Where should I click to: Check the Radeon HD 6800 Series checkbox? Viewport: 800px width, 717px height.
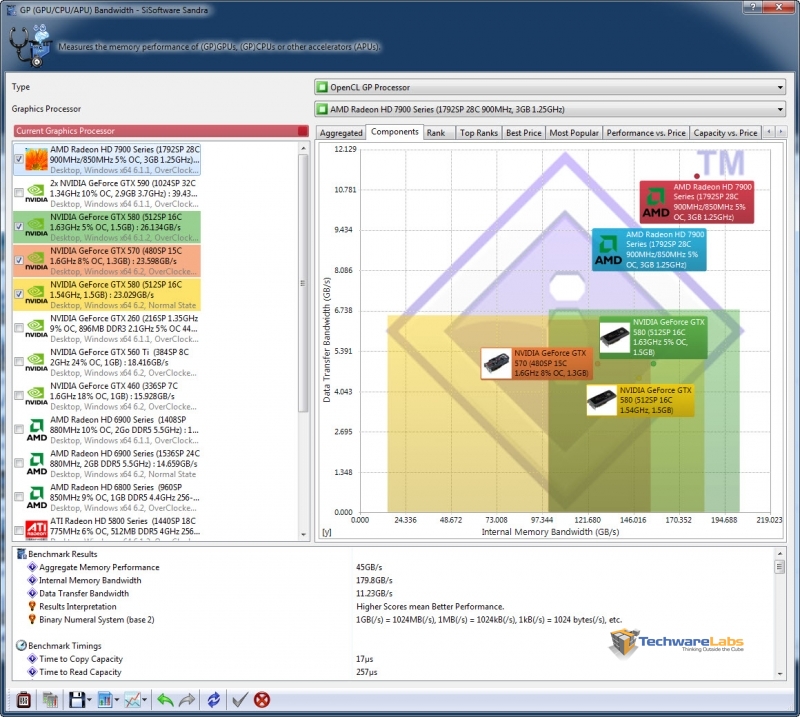(x=19, y=497)
